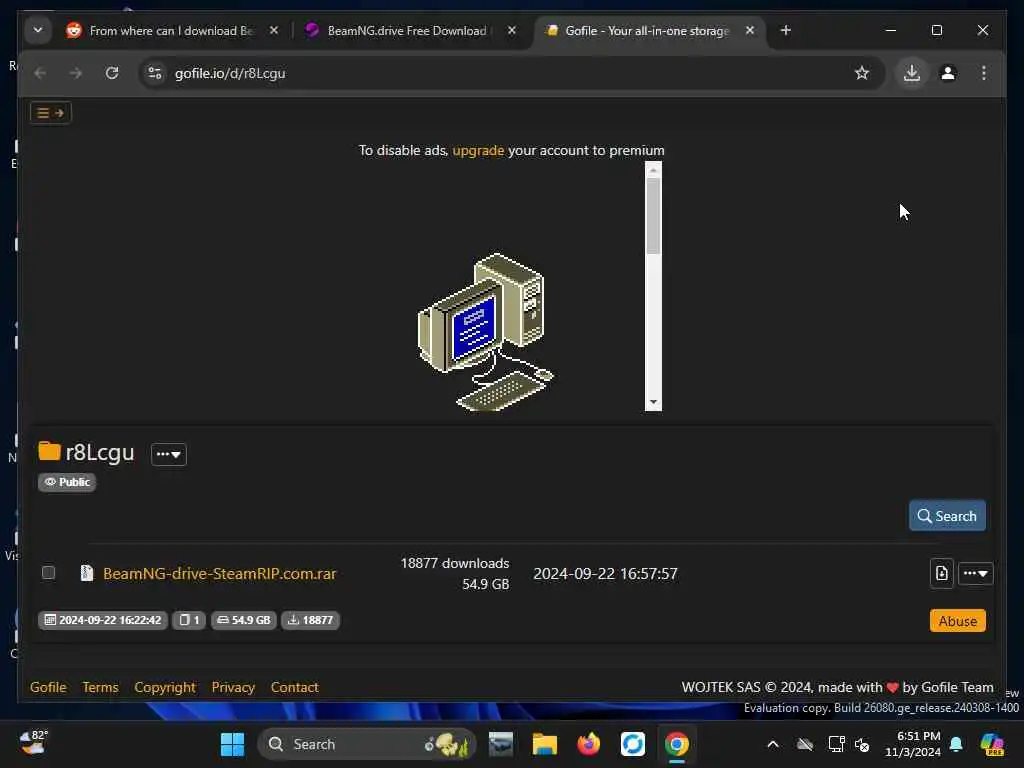The image size is (1024, 768).
Task: Open Firefox from the taskbar
Action: click(588, 744)
